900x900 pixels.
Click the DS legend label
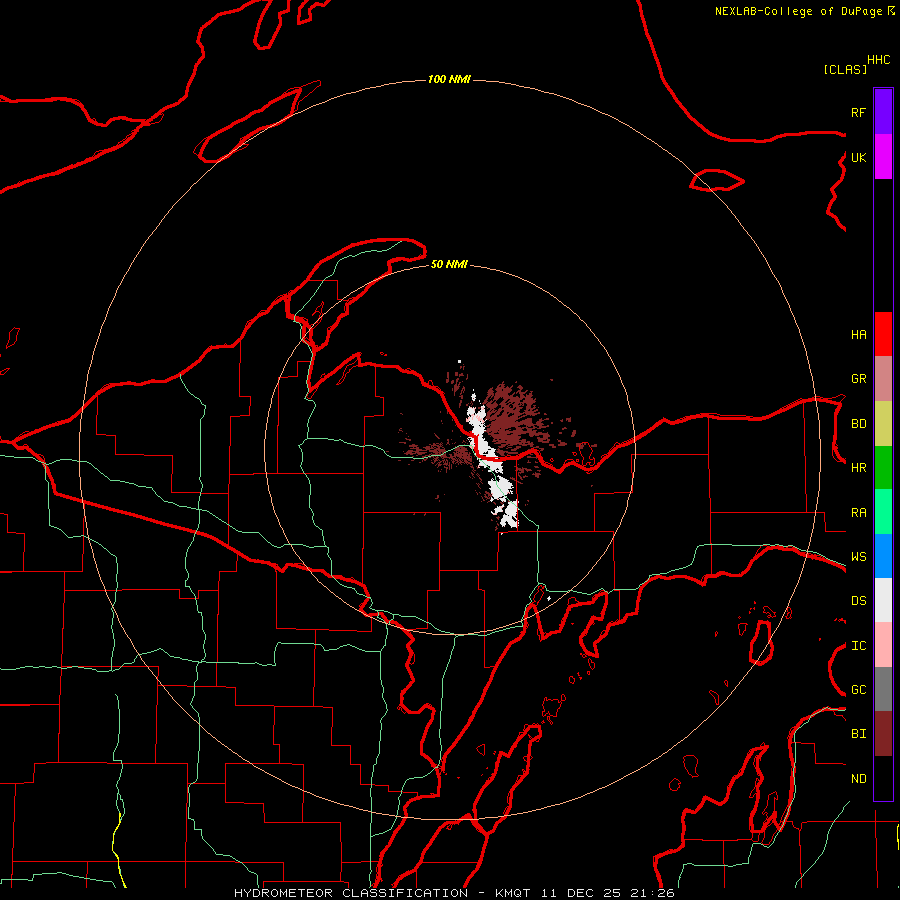click(858, 600)
